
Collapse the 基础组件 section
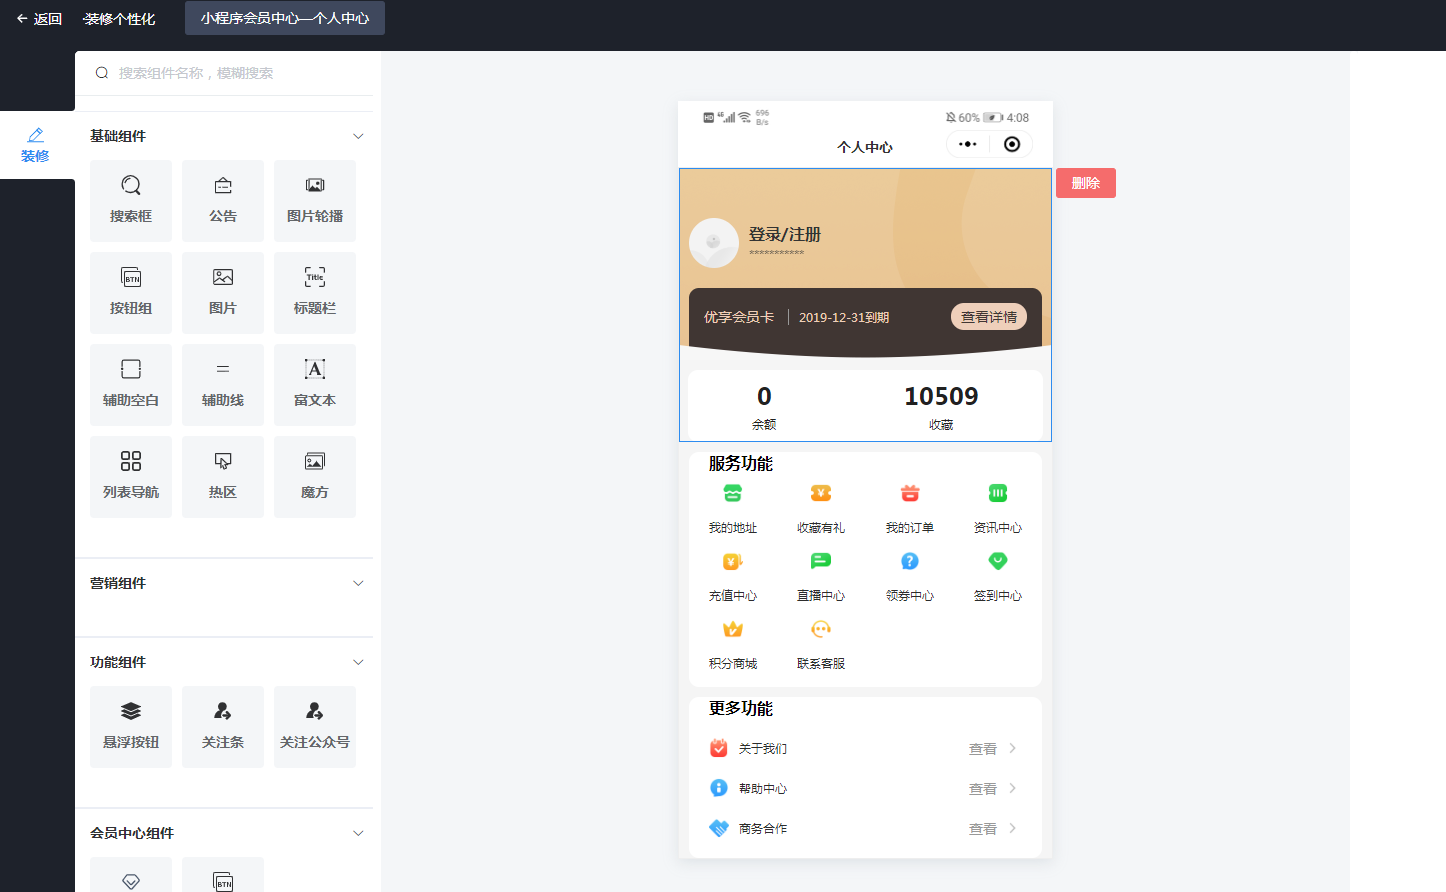point(357,135)
